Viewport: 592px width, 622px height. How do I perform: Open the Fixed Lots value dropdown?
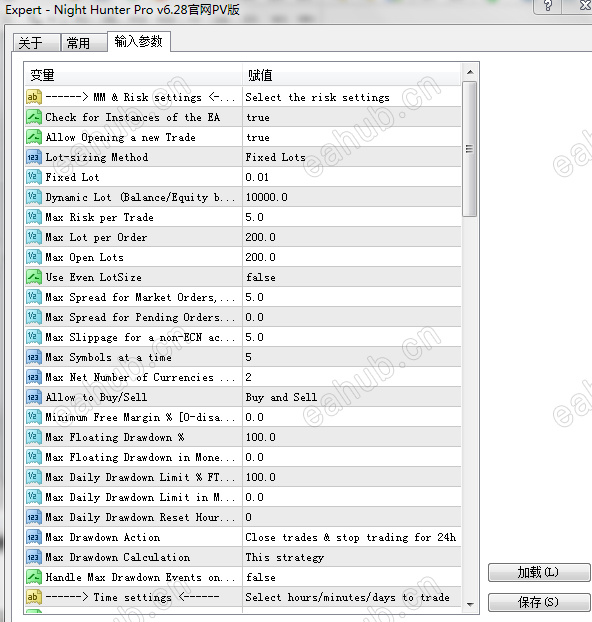pyautogui.click(x=352, y=157)
